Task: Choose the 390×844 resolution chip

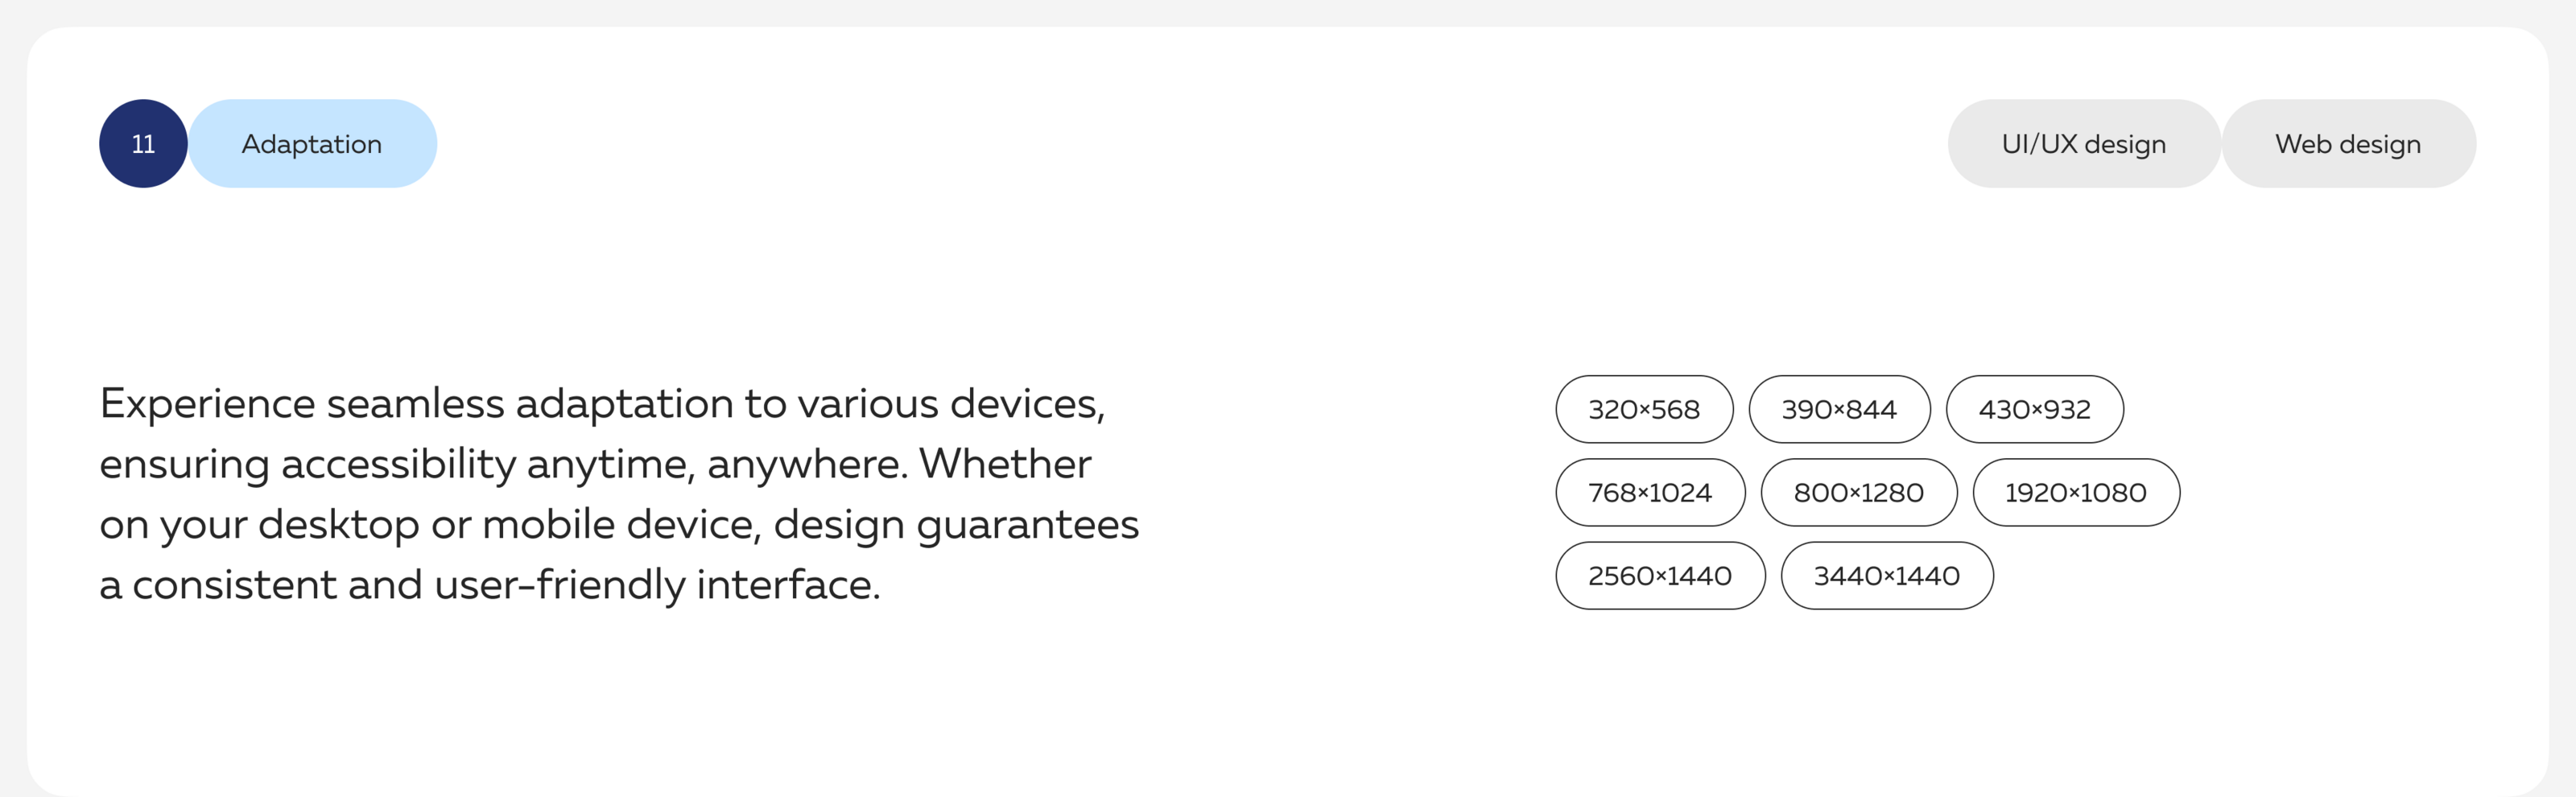Action: coord(1838,409)
